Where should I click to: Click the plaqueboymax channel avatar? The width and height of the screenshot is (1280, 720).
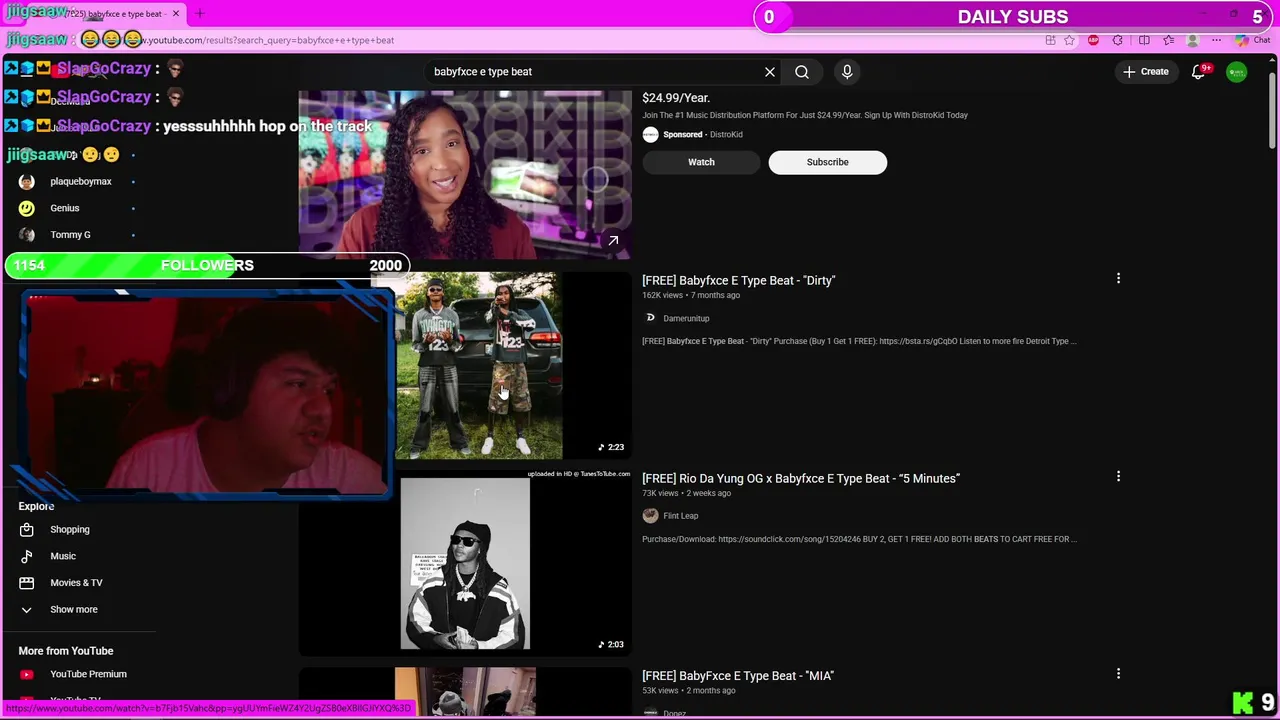point(27,182)
